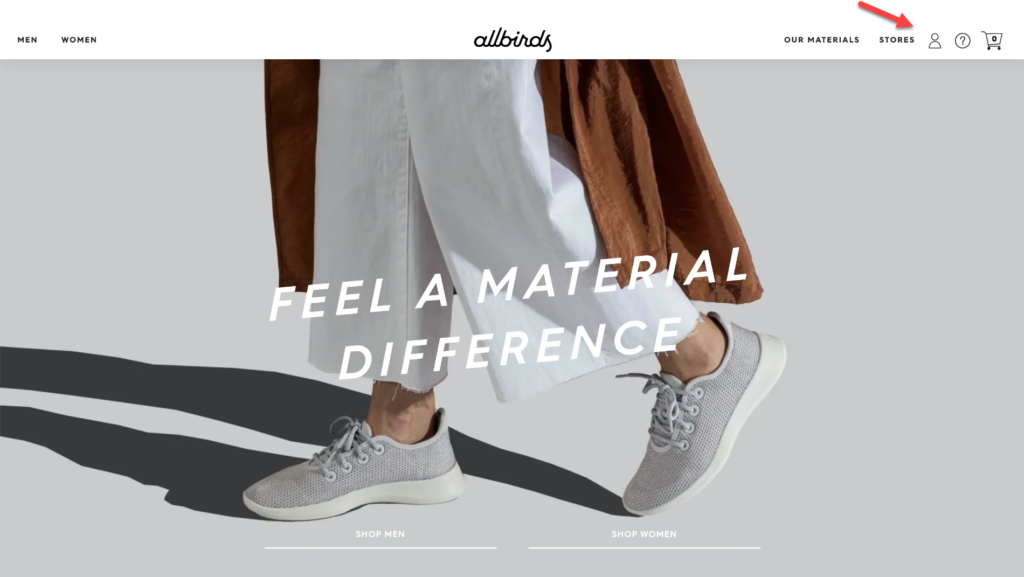Viewport: 1024px width, 577px height.
Task: Open the account profile icon
Action: 935,40
